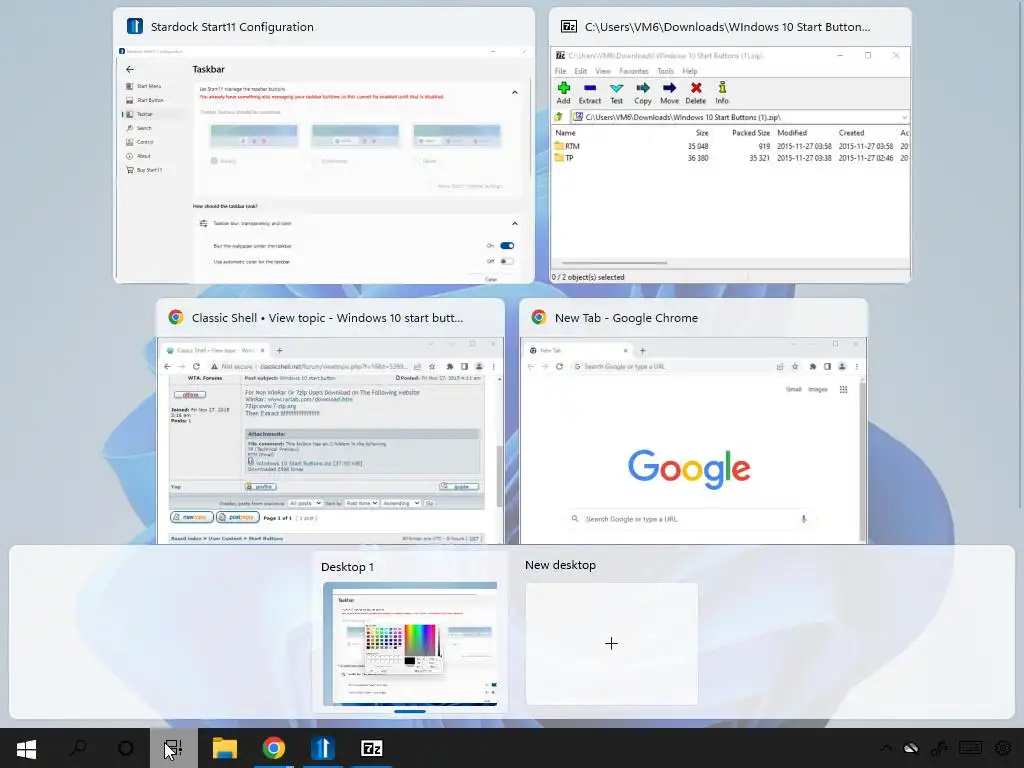Screen dimensions: 1024x768
Task: Click the three-dot menu in New Tab Chrome window
Action: [x=856, y=366]
